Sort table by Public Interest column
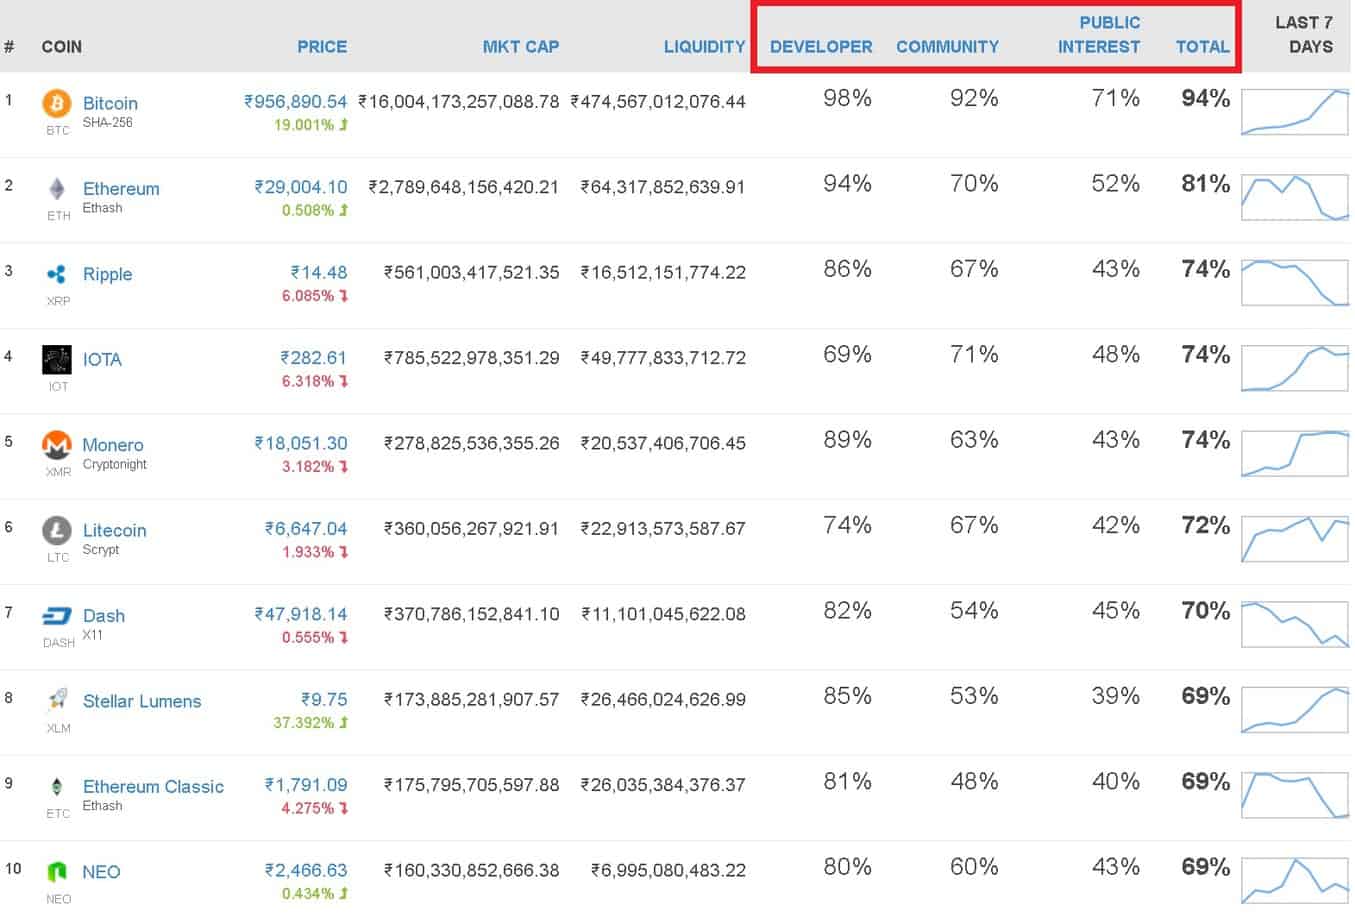The image size is (1355, 924). coord(1099,35)
